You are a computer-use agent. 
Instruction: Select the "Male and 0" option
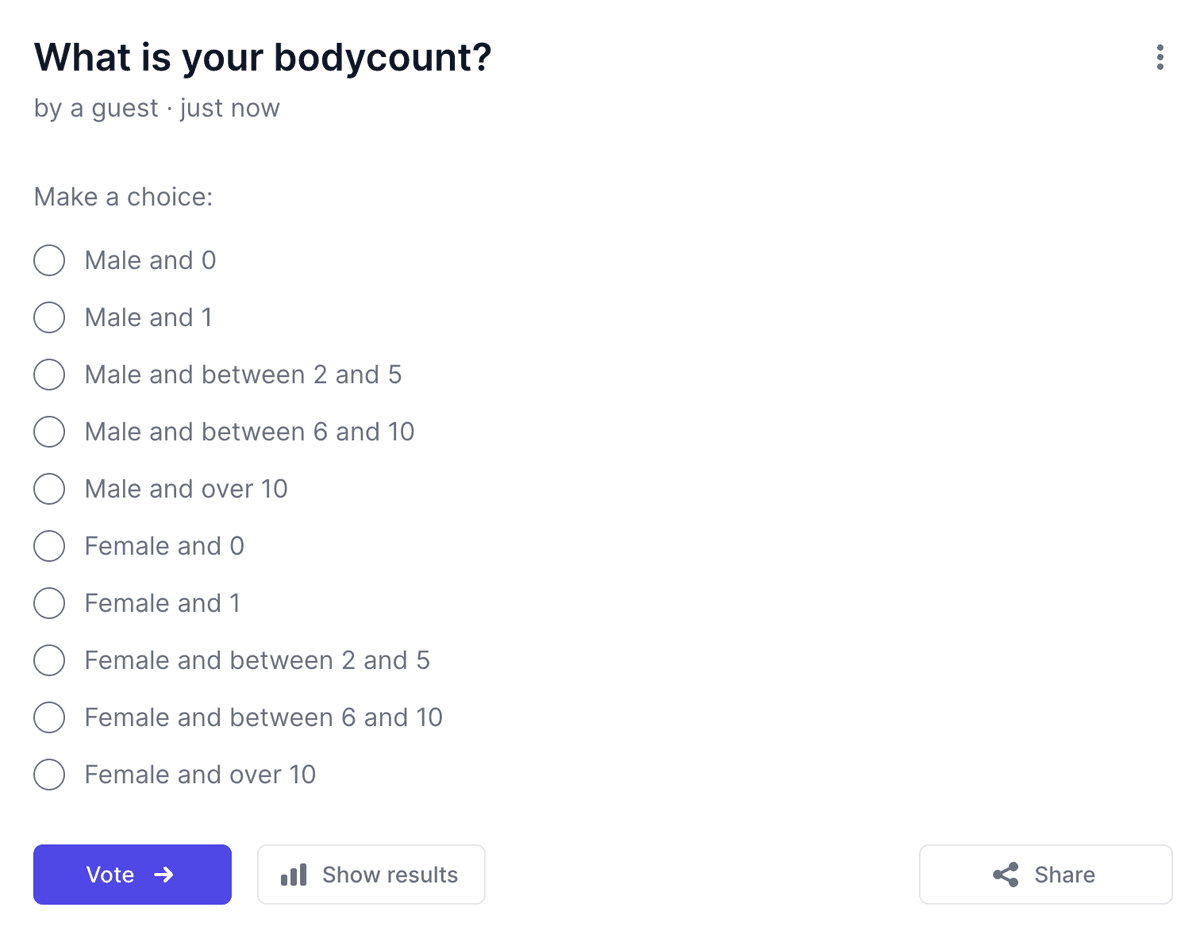tap(49, 261)
